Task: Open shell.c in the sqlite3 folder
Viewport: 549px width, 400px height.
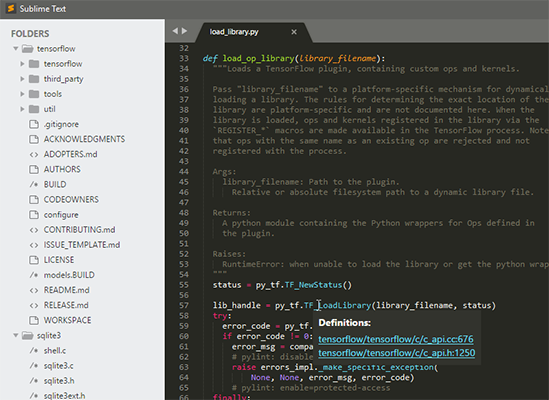Action: pyautogui.click(x=55, y=350)
